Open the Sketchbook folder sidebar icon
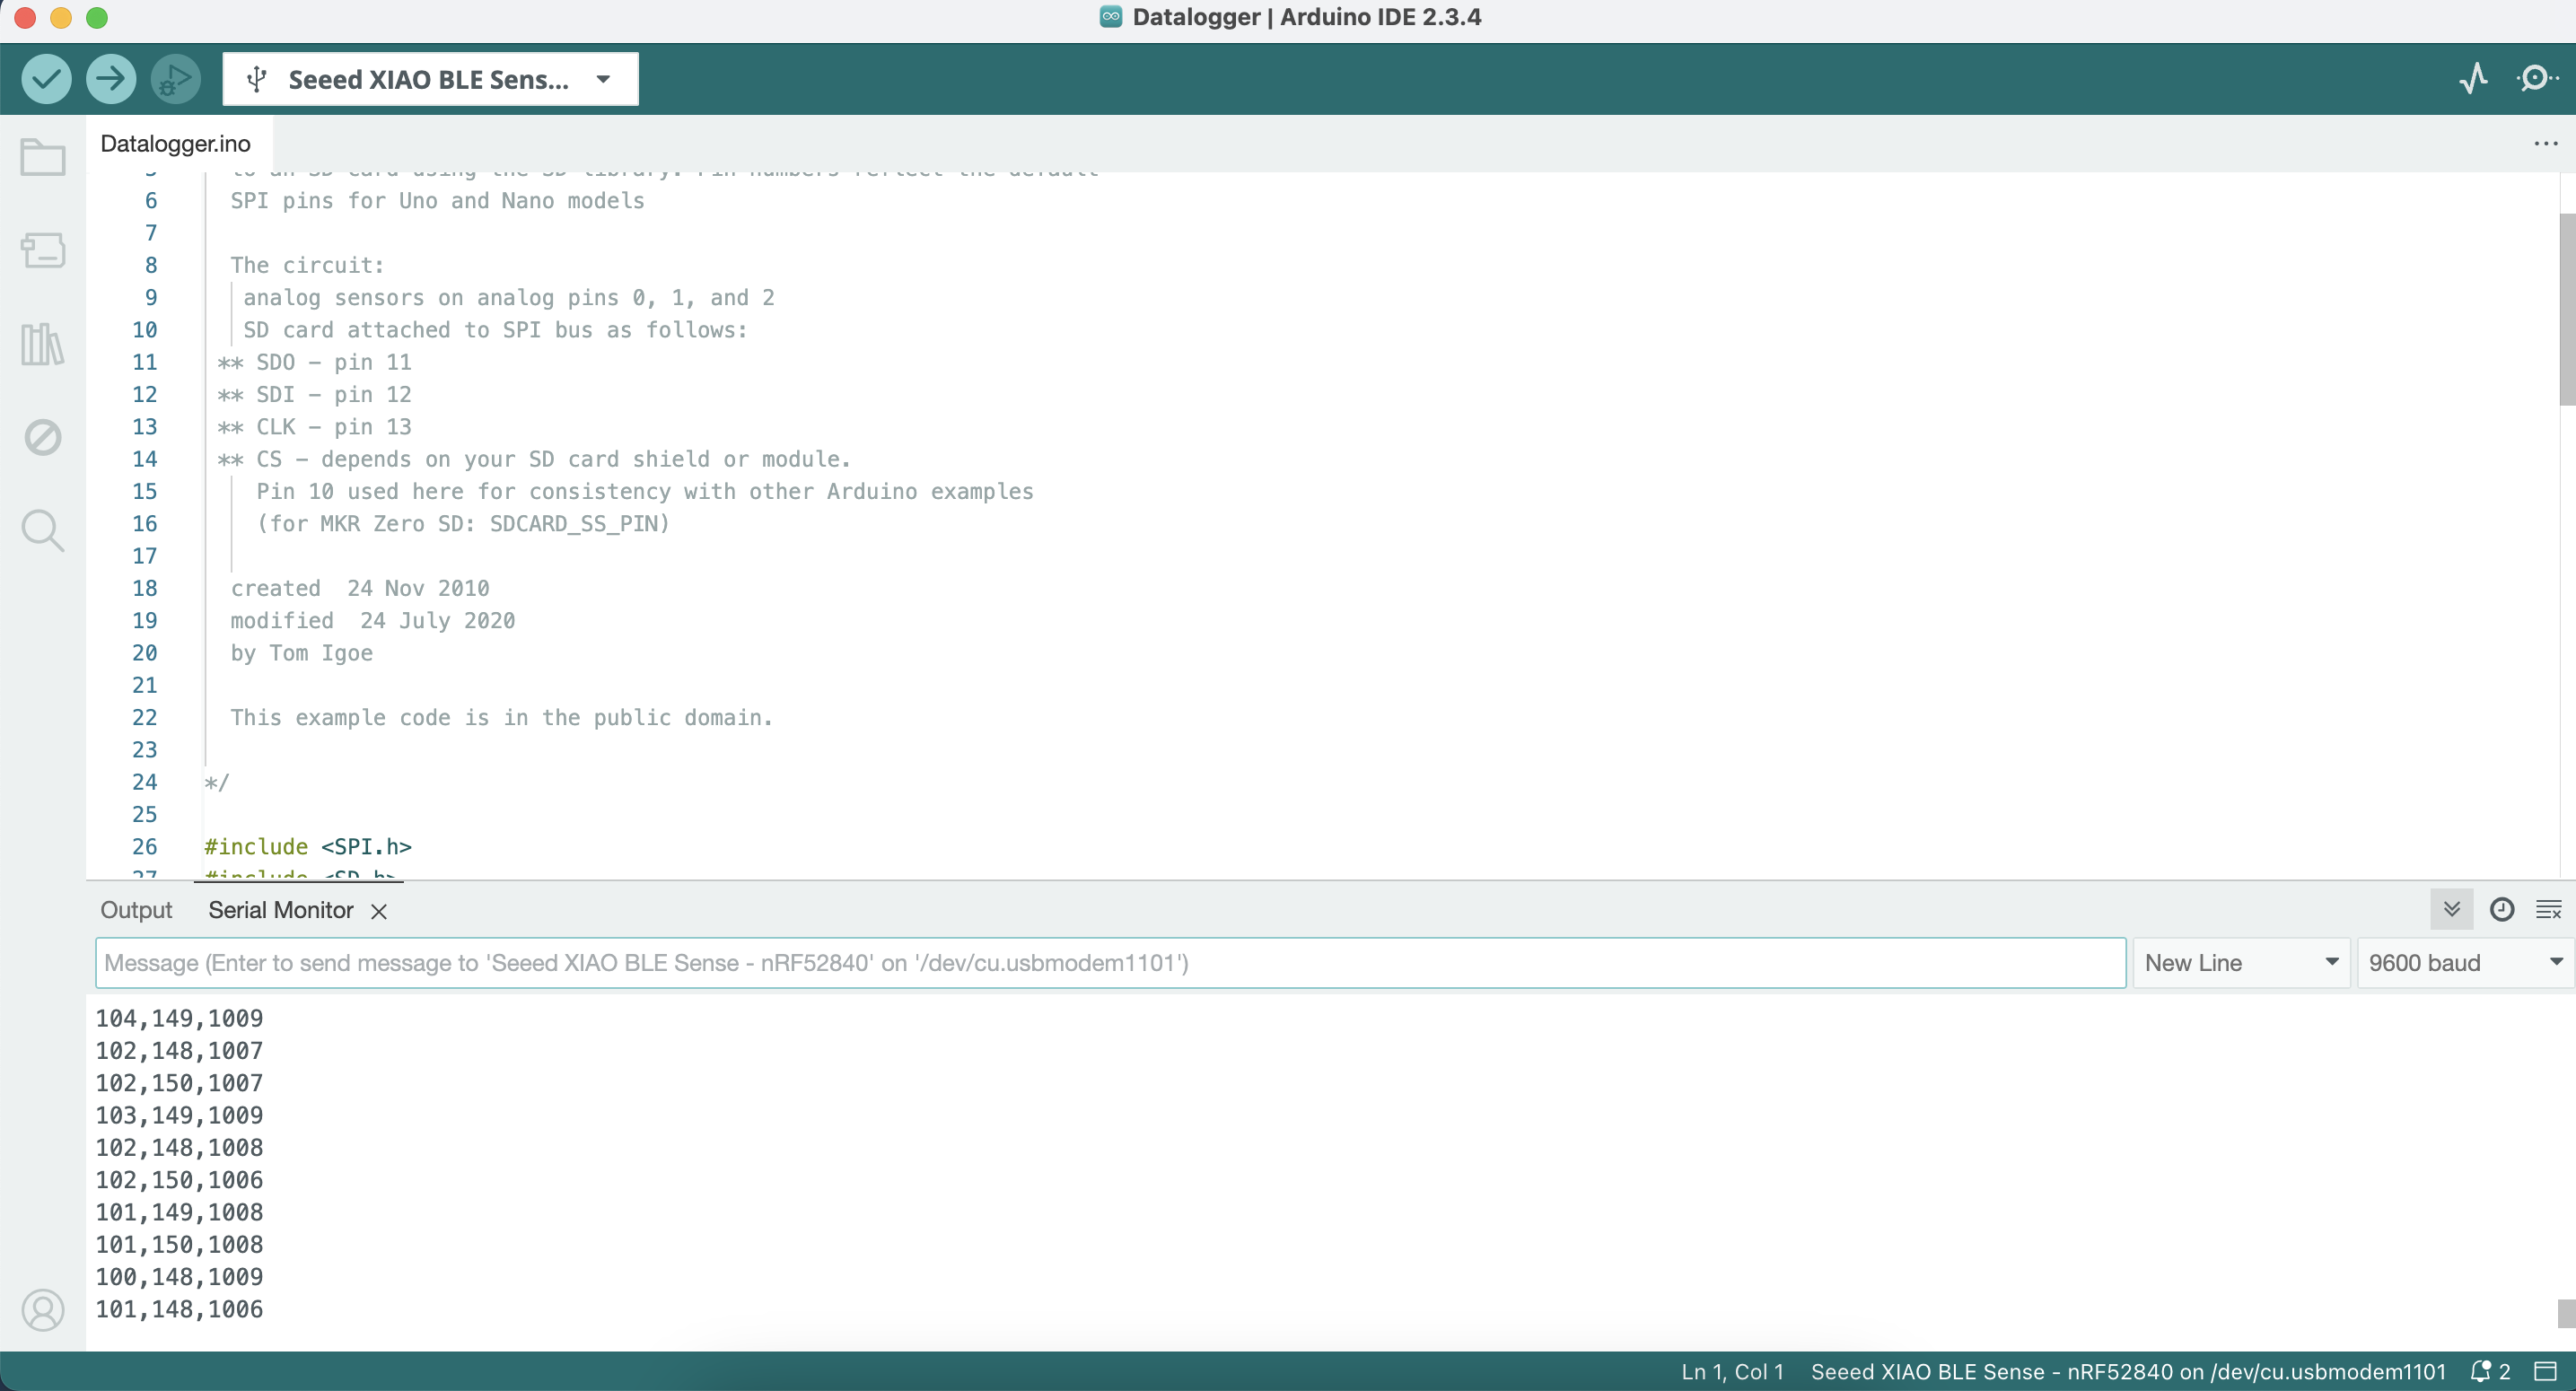The image size is (2576, 1391). [43, 158]
